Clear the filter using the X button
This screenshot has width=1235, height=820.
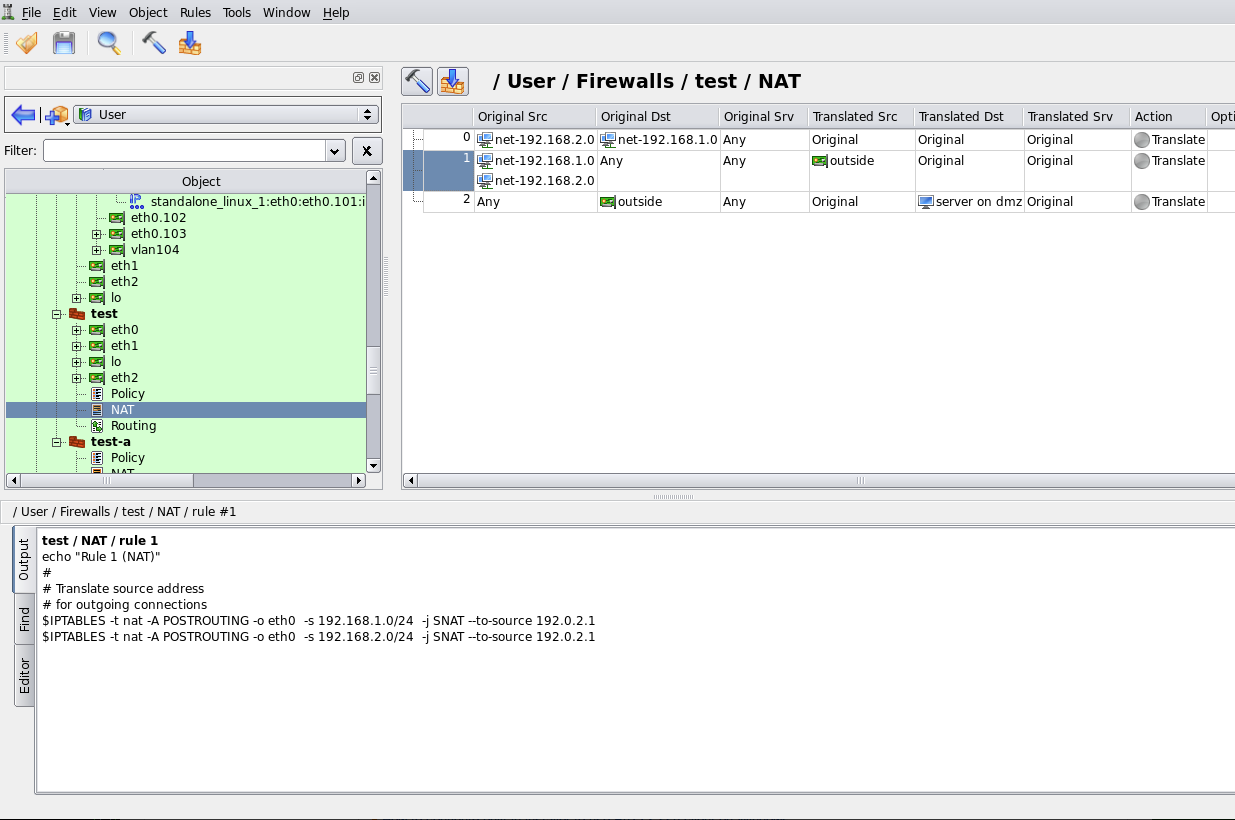pos(366,151)
